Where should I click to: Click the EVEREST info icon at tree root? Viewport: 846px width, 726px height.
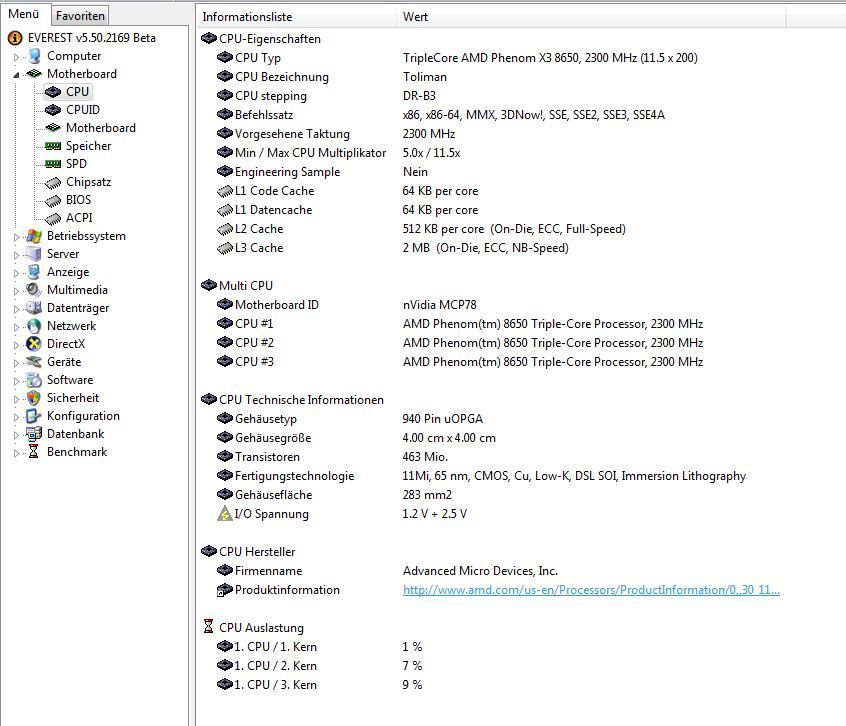15,38
